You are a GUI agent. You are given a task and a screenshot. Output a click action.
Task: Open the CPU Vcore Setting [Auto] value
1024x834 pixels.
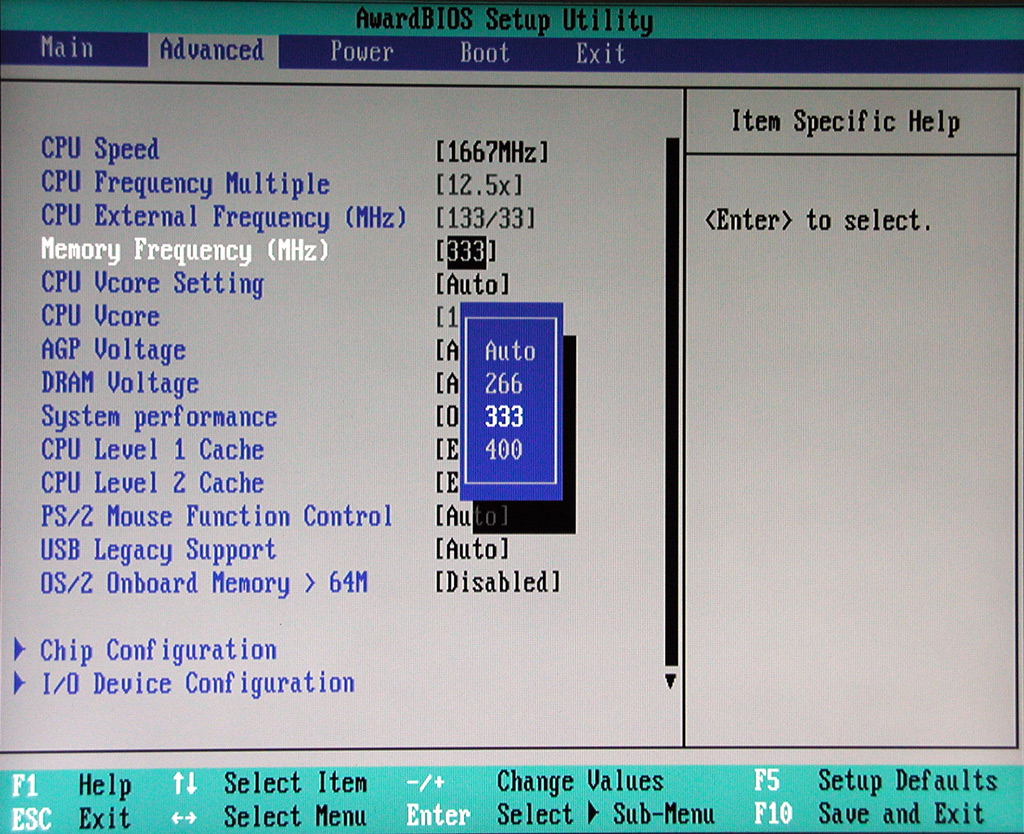472,285
